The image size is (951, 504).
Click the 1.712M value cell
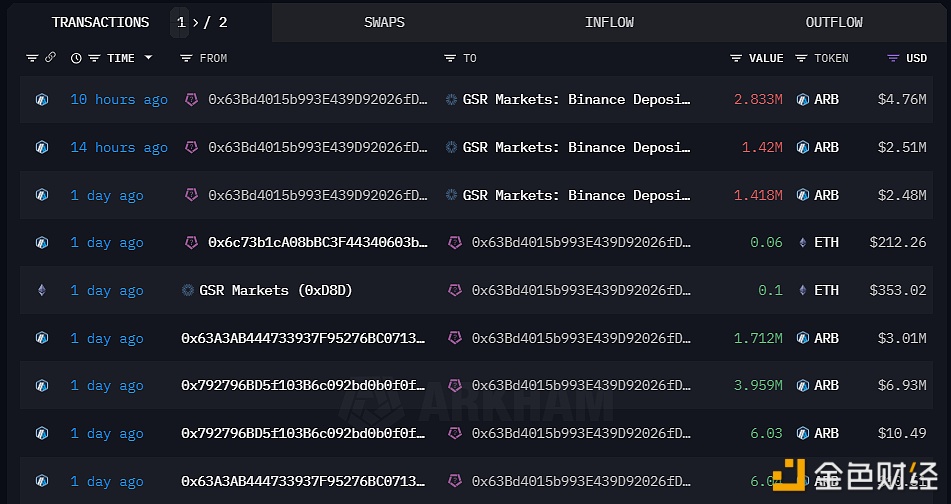758,338
